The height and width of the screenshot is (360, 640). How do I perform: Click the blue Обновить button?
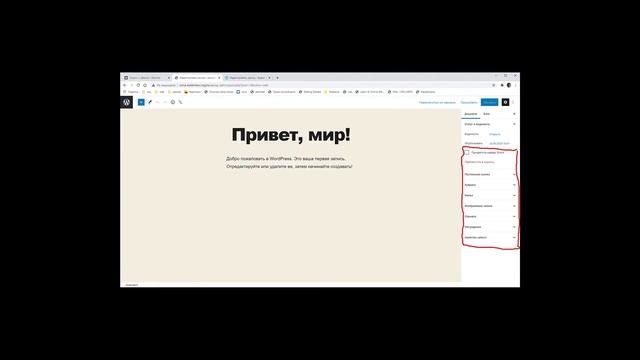pyautogui.click(x=489, y=102)
